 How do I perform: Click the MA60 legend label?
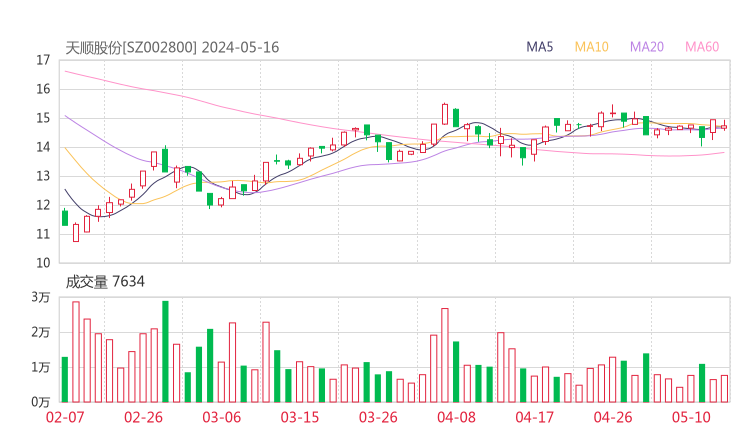click(x=702, y=47)
